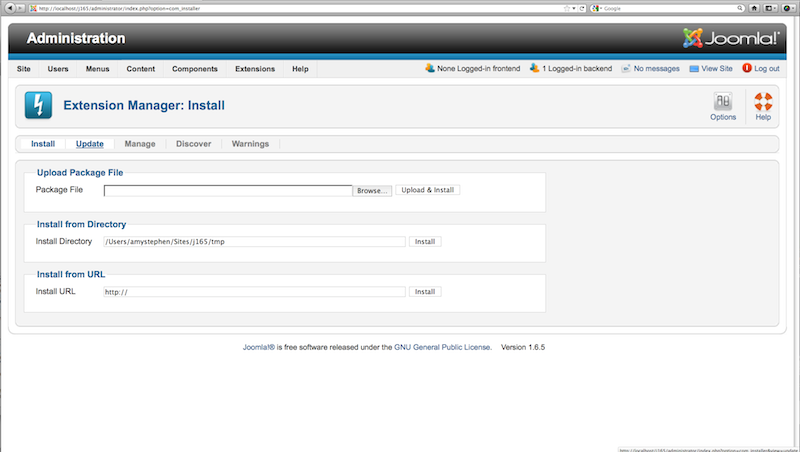This screenshot has height=452, width=800.
Task: Click browser back button
Action: pyautogui.click(x=9, y=8)
